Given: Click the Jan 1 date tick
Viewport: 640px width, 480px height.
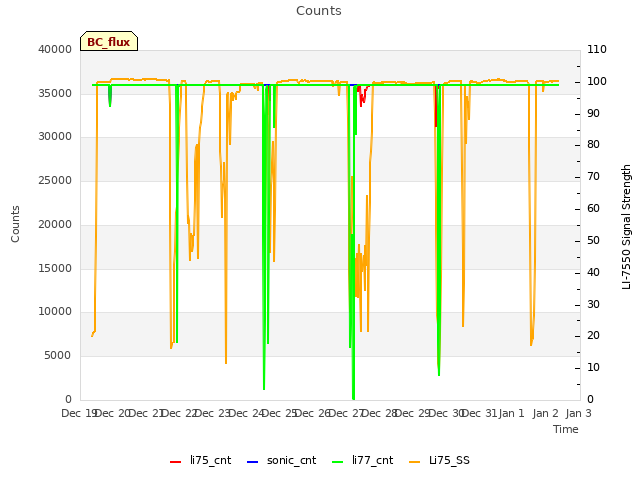Looking at the screenshot, I should point(511,413).
